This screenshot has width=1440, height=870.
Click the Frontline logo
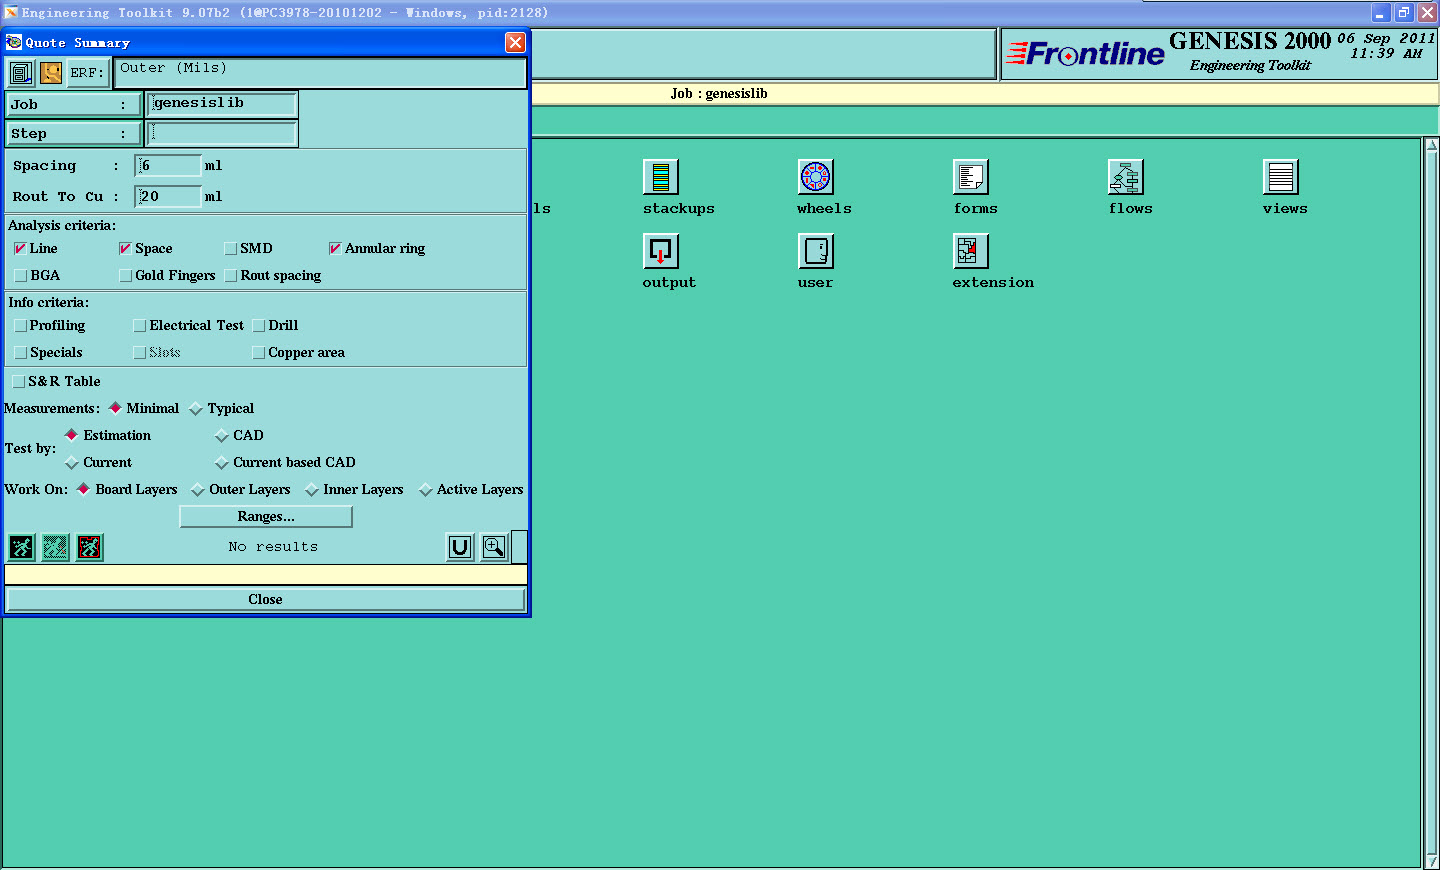1085,53
